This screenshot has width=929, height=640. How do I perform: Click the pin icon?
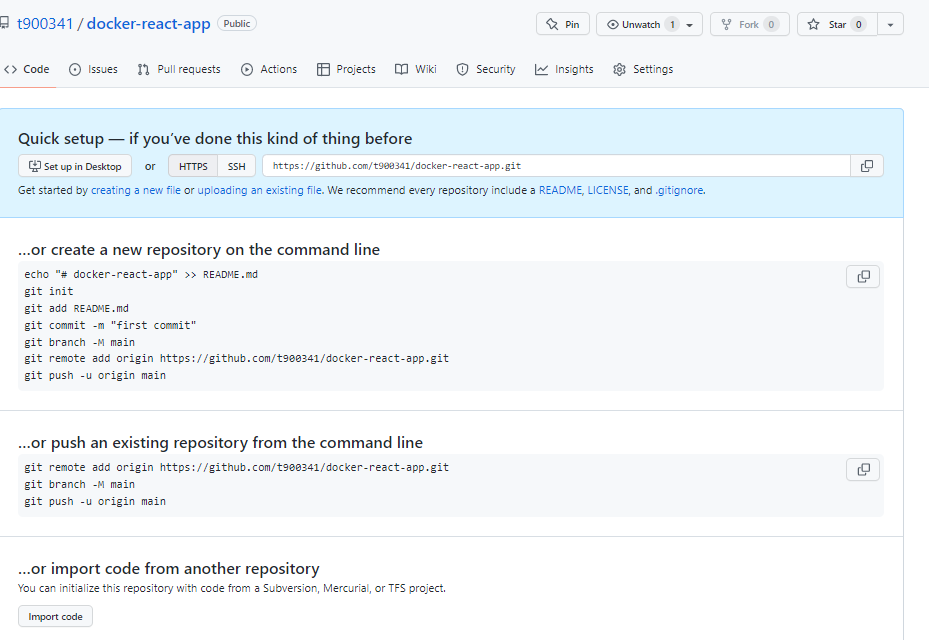pyautogui.click(x=552, y=24)
